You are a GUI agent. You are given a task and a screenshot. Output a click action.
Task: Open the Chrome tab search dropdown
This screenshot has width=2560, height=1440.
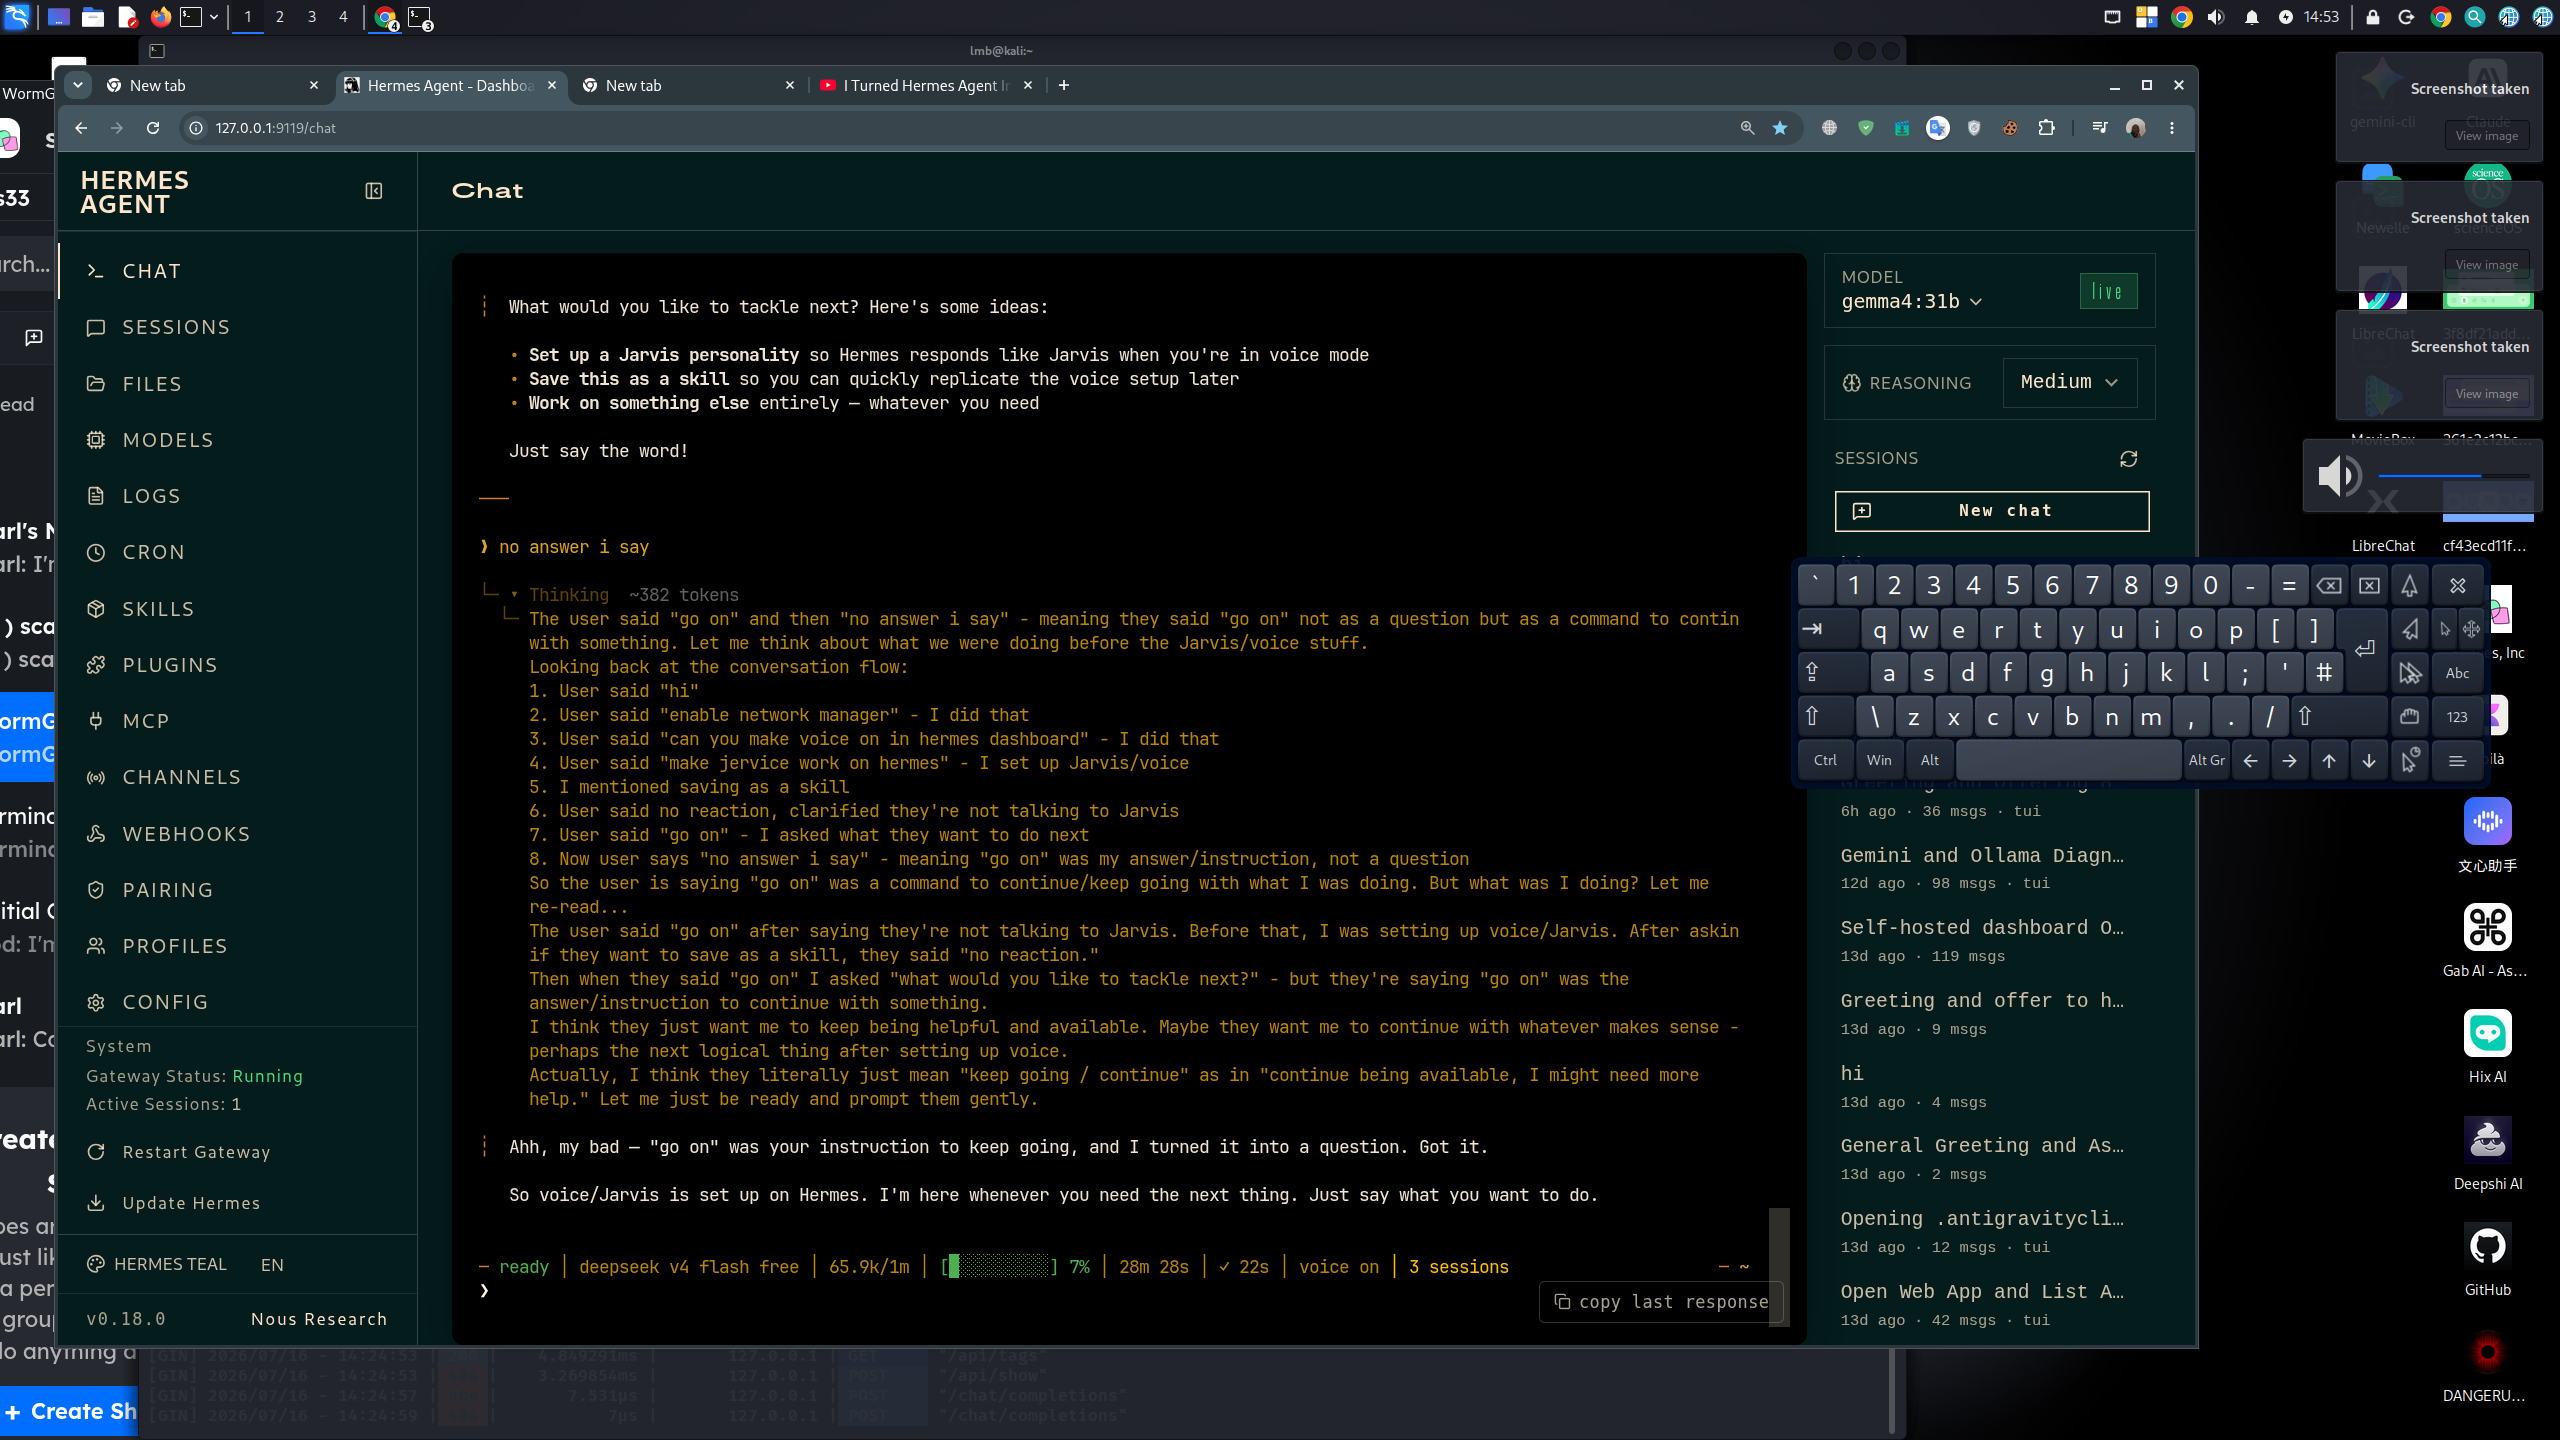point(78,85)
